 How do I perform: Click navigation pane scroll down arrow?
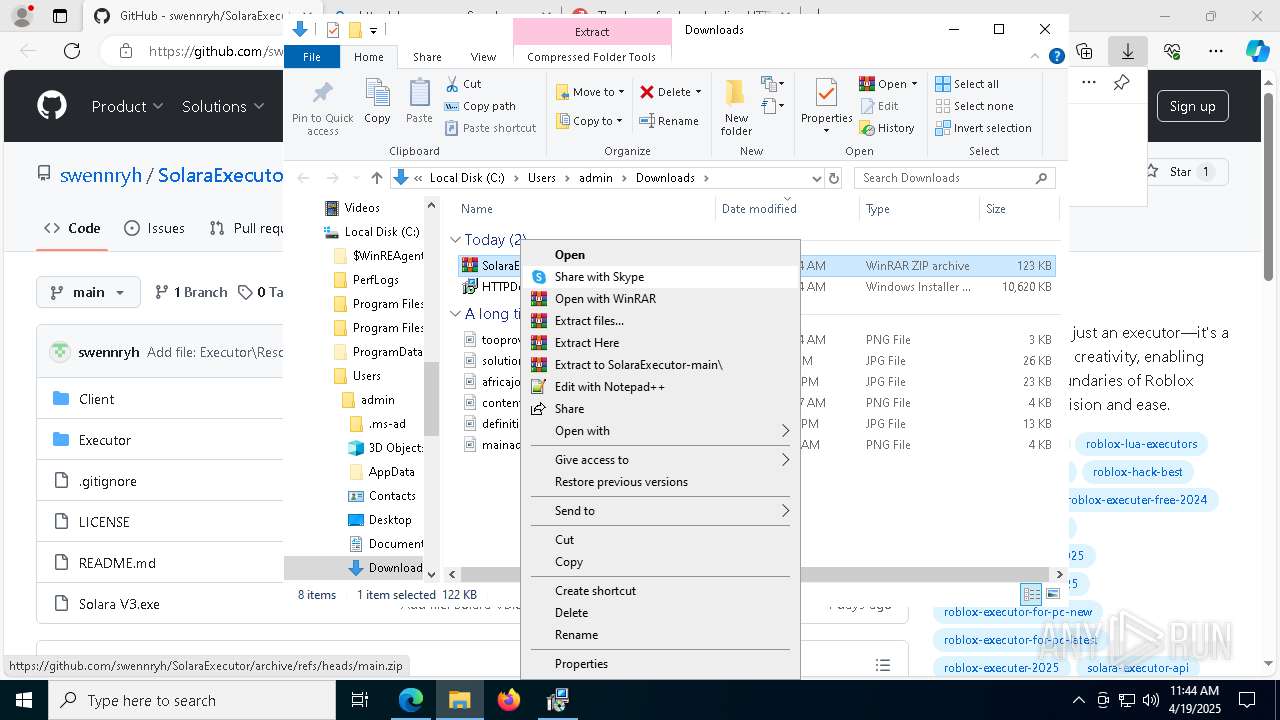click(431, 574)
